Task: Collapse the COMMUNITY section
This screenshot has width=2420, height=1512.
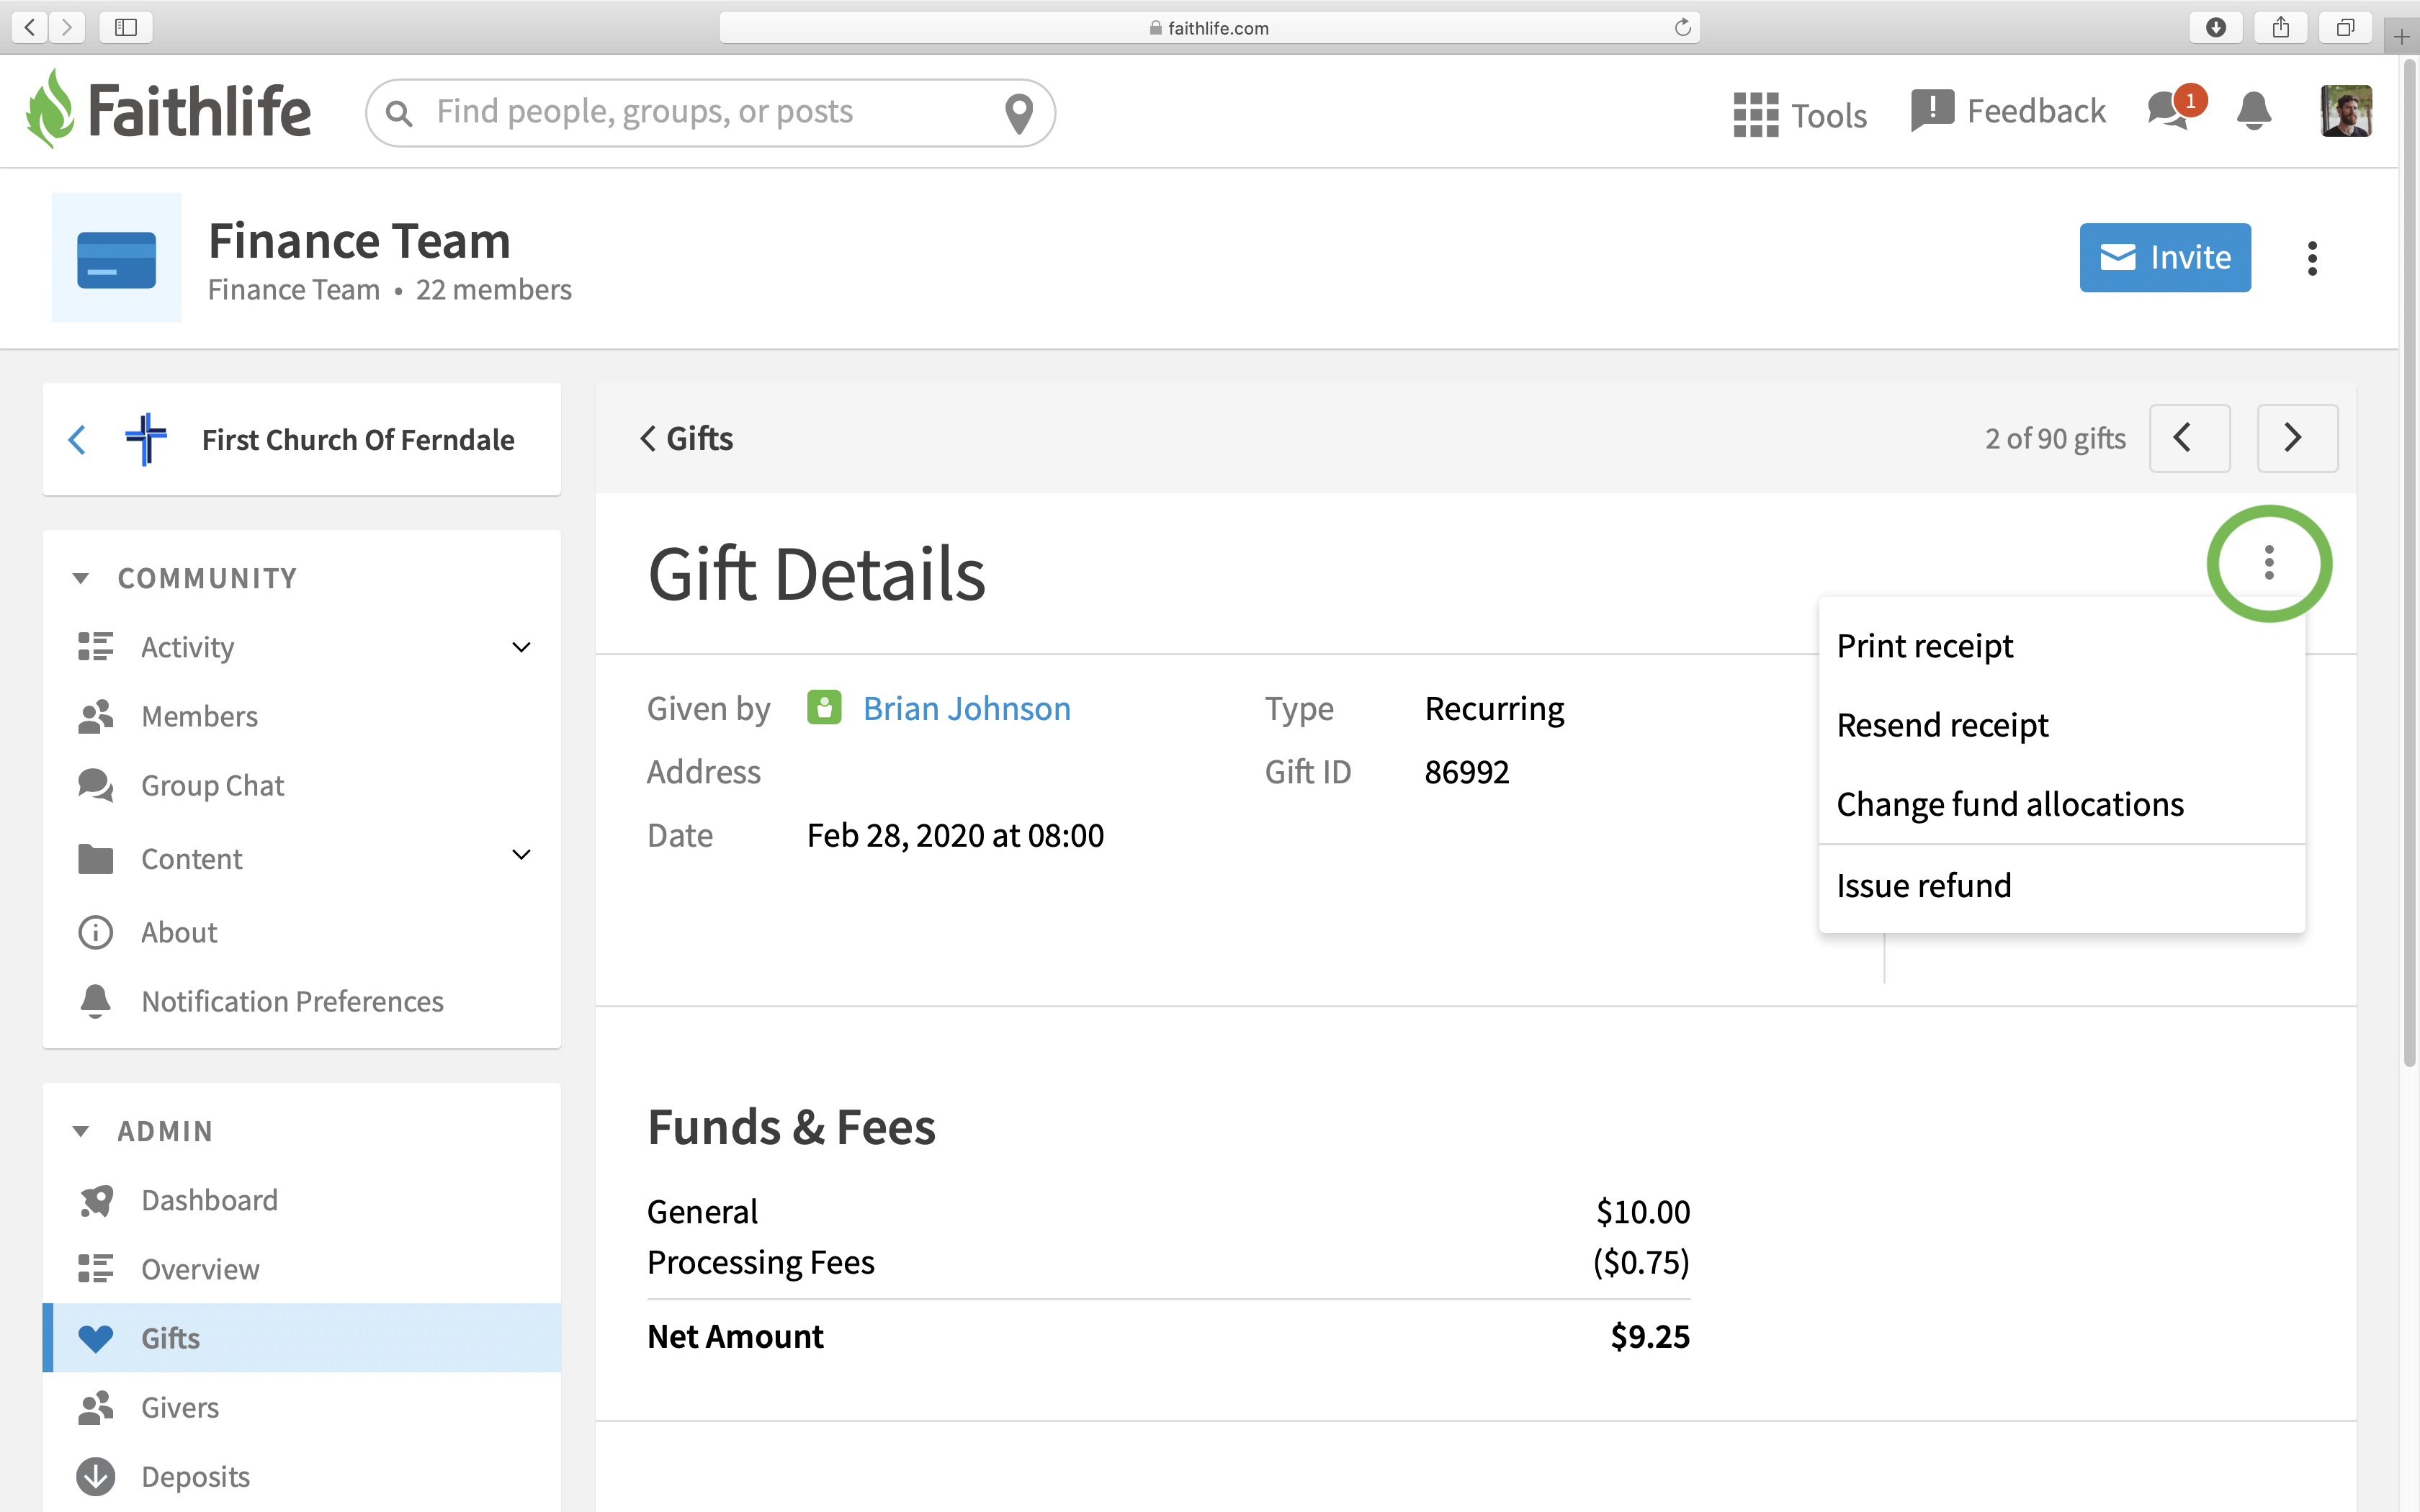Action: click(81, 578)
